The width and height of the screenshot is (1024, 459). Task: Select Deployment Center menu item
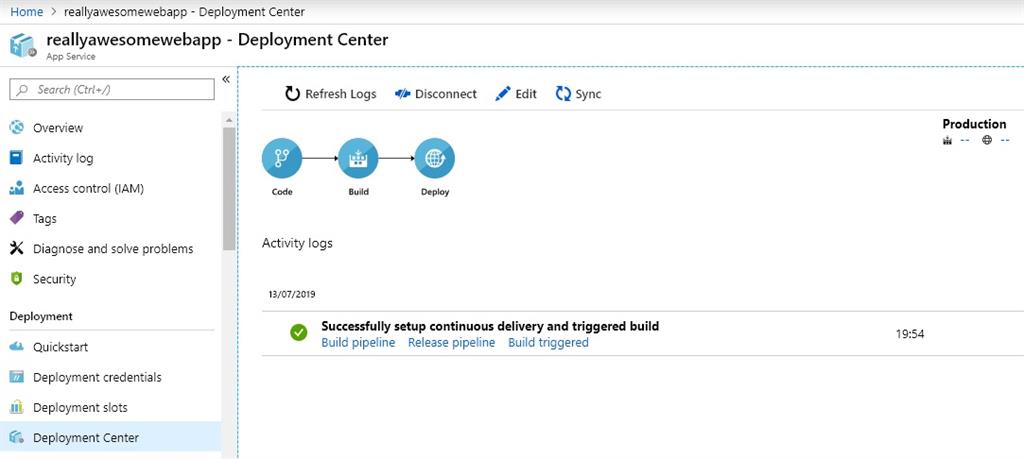click(110, 437)
